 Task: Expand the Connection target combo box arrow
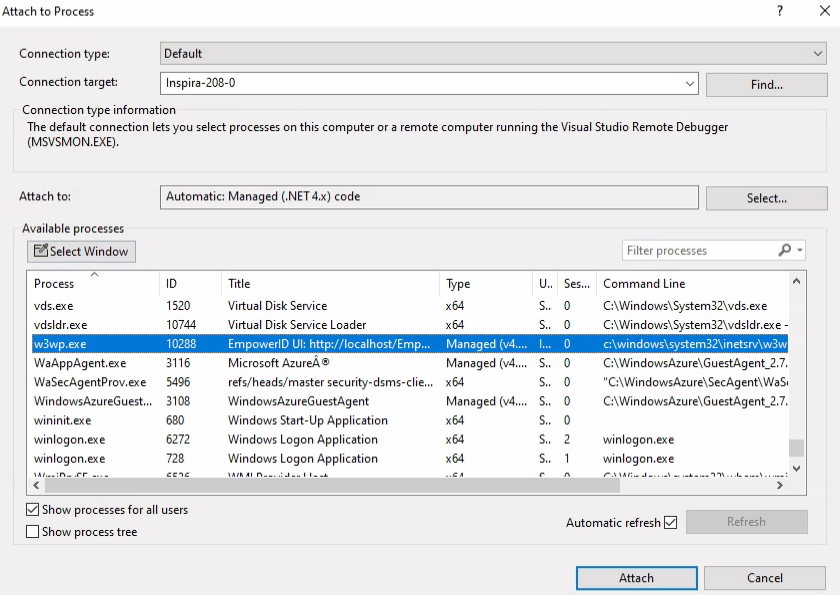click(689, 84)
